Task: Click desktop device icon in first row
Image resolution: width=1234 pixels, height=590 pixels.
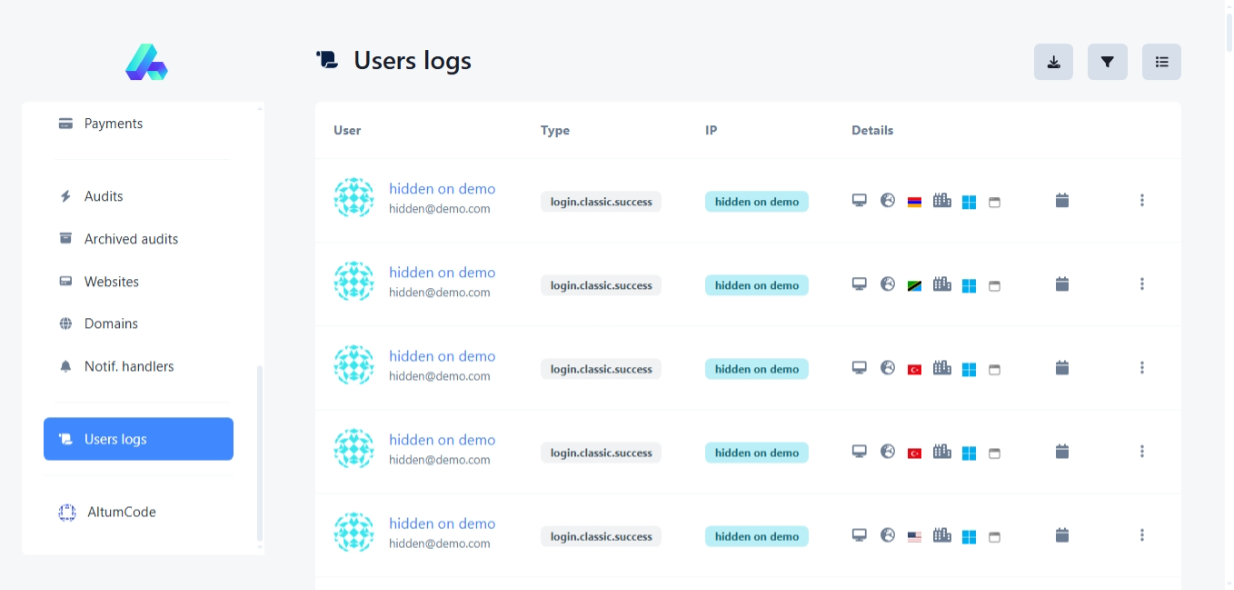Action: [859, 201]
